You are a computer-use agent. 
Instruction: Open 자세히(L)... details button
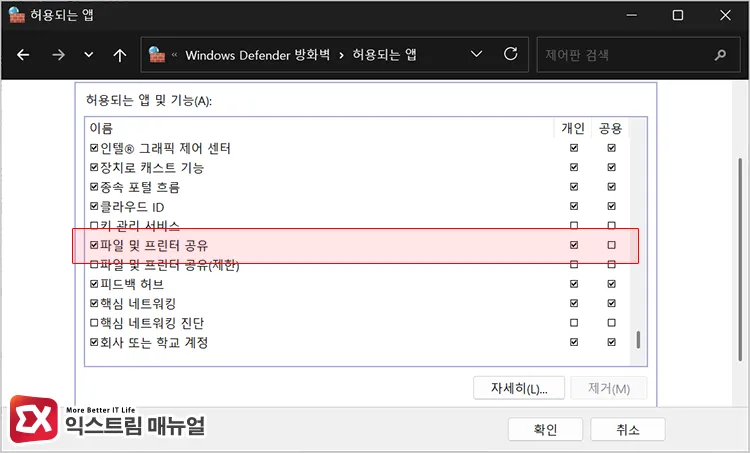coord(519,388)
